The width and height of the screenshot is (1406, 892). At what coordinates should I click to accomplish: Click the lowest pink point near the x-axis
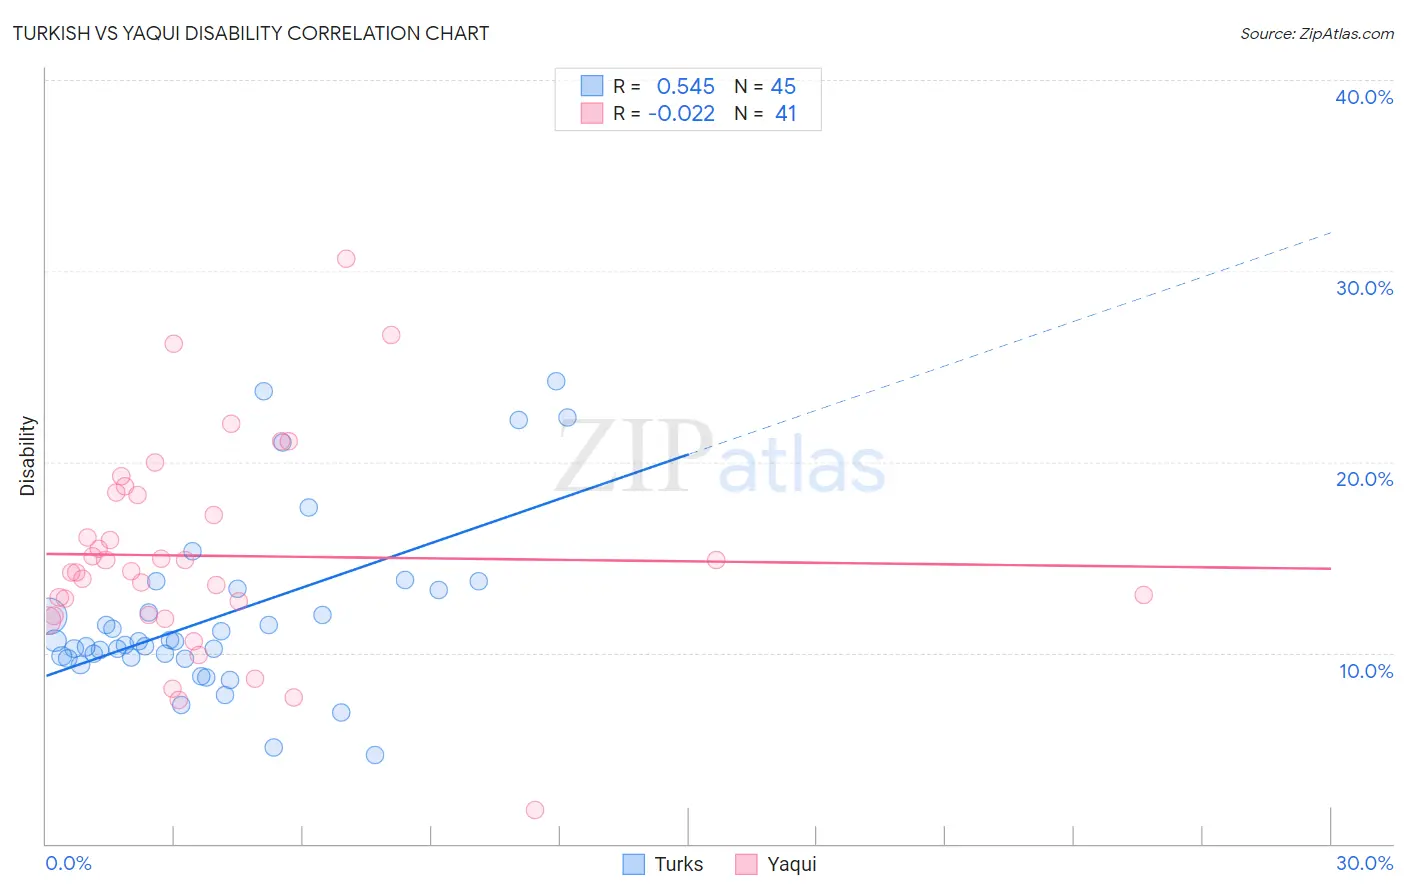coord(535,810)
